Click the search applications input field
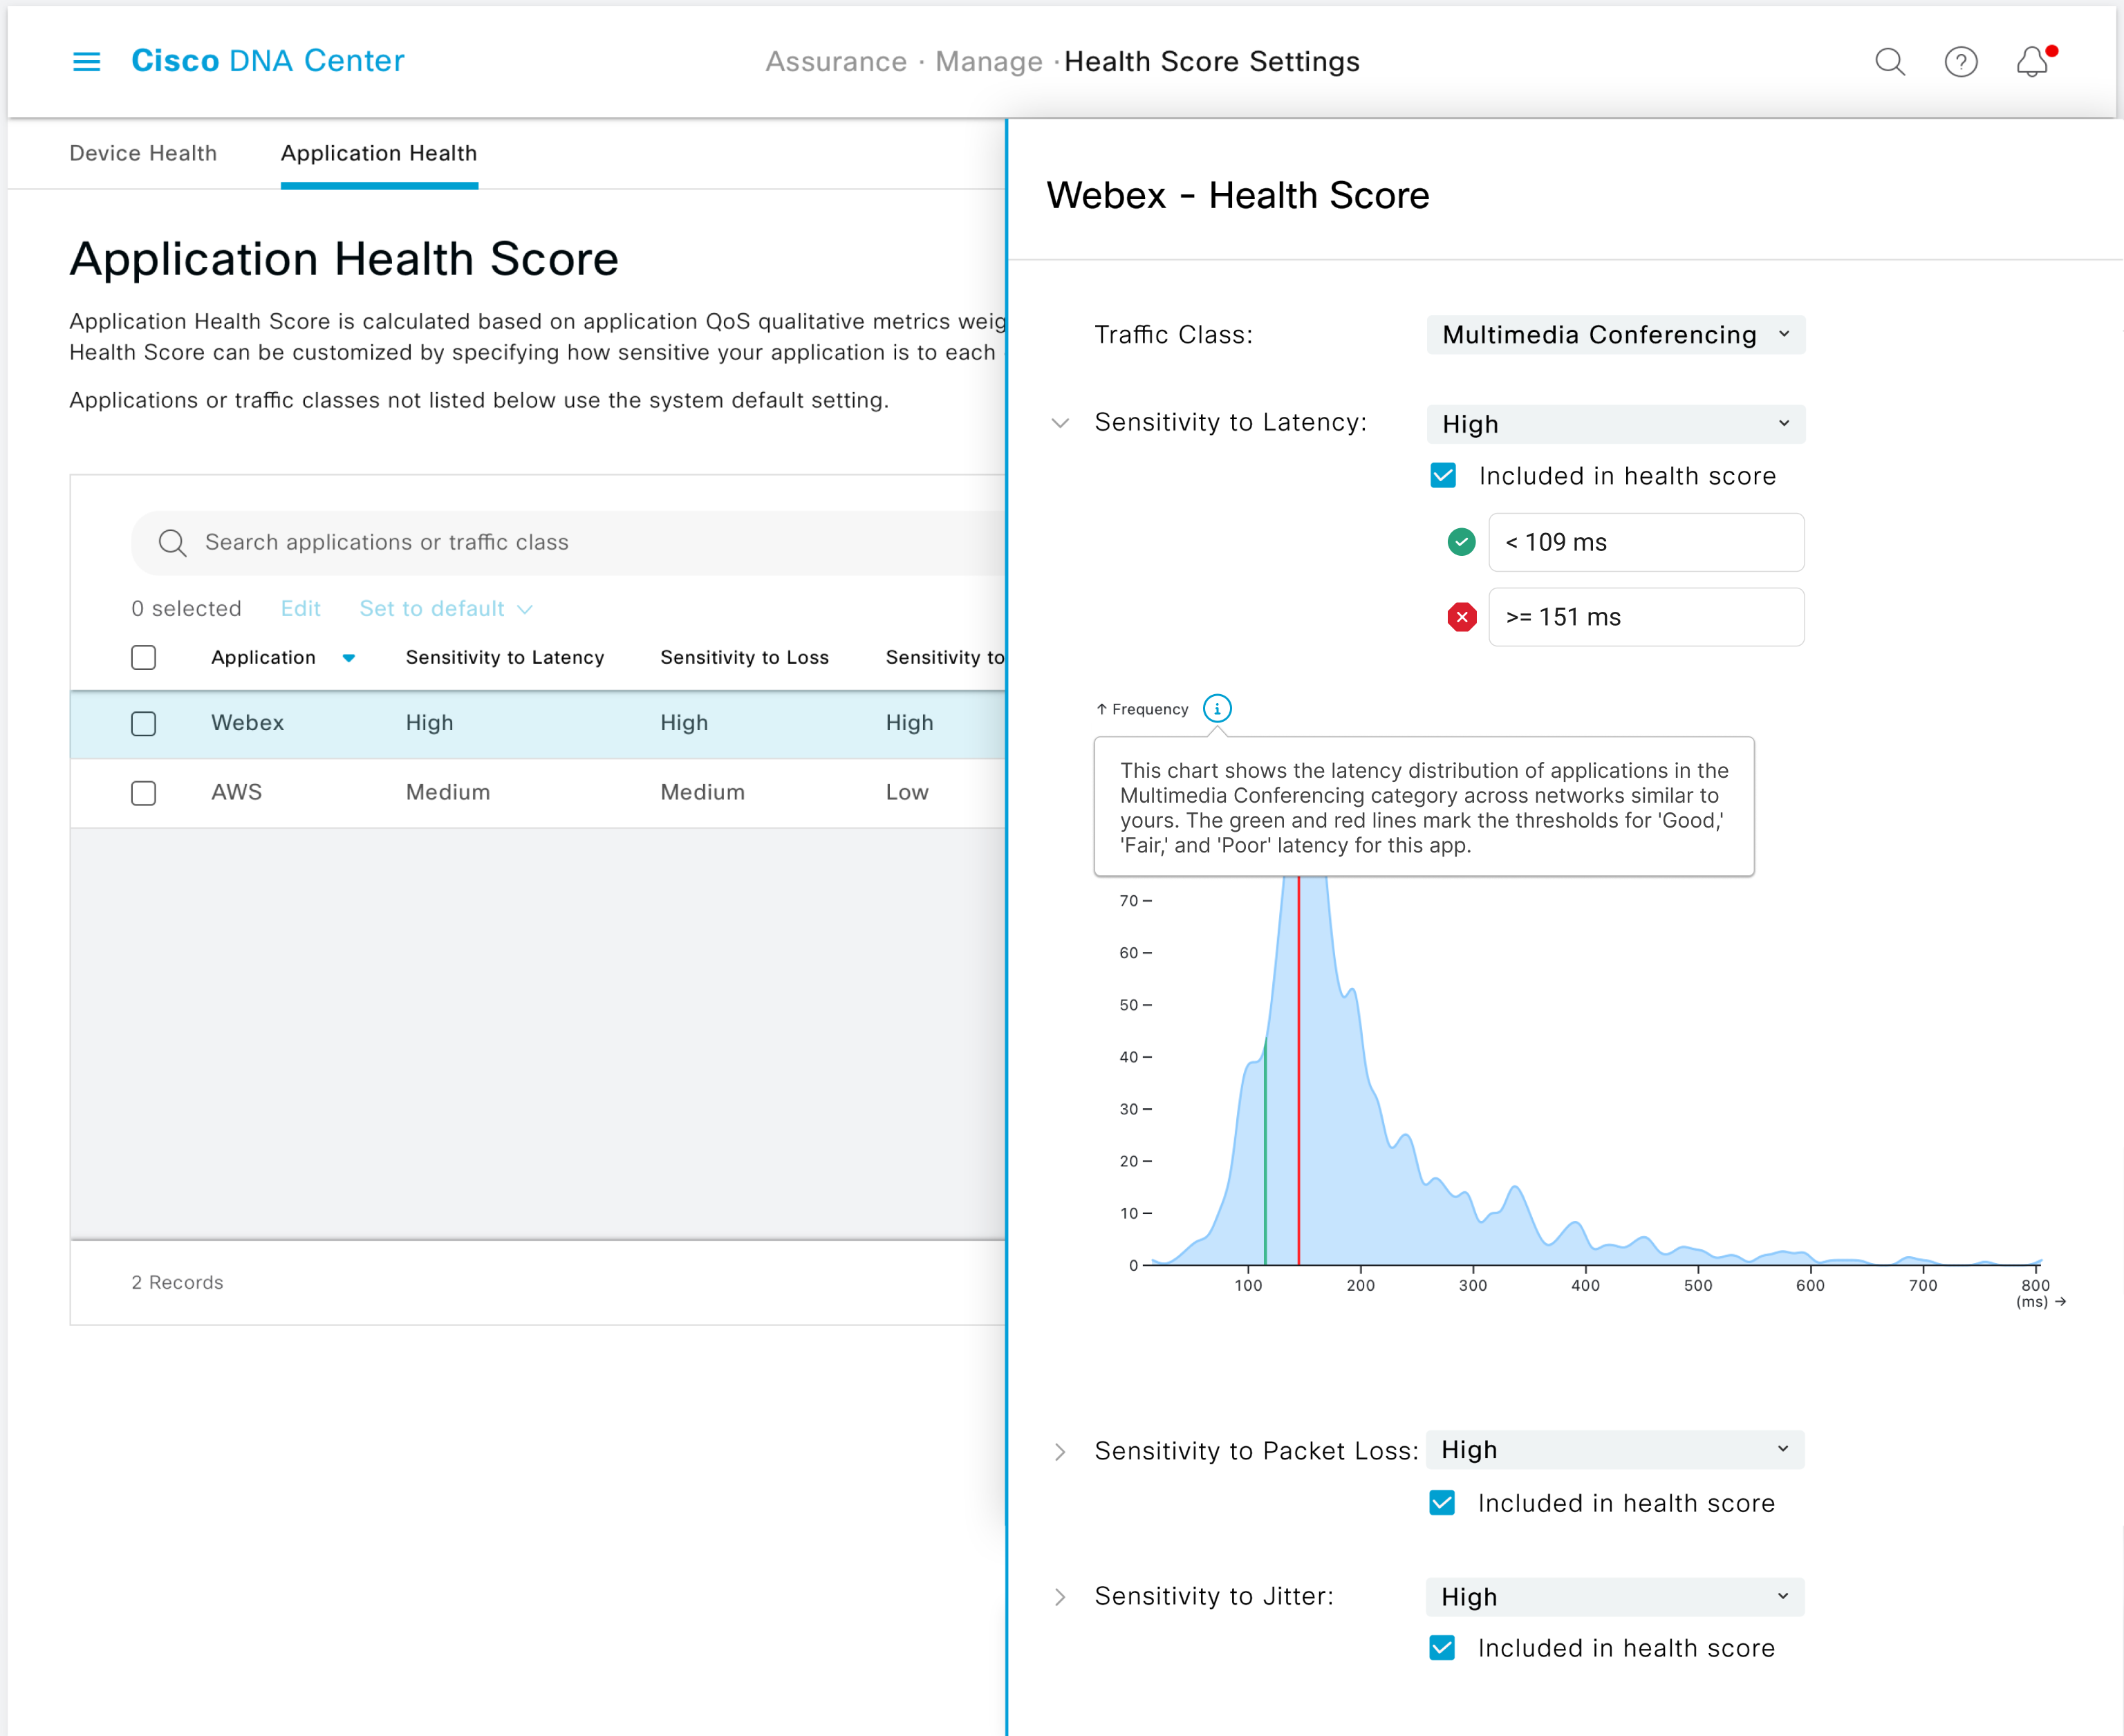2124x1736 pixels. (x=569, y=543)
